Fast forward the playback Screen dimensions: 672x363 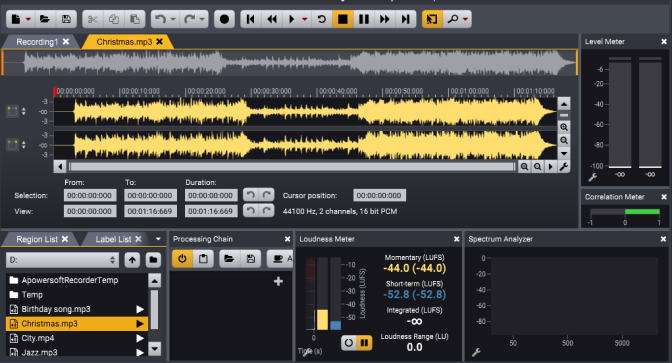tap(384, 19)
